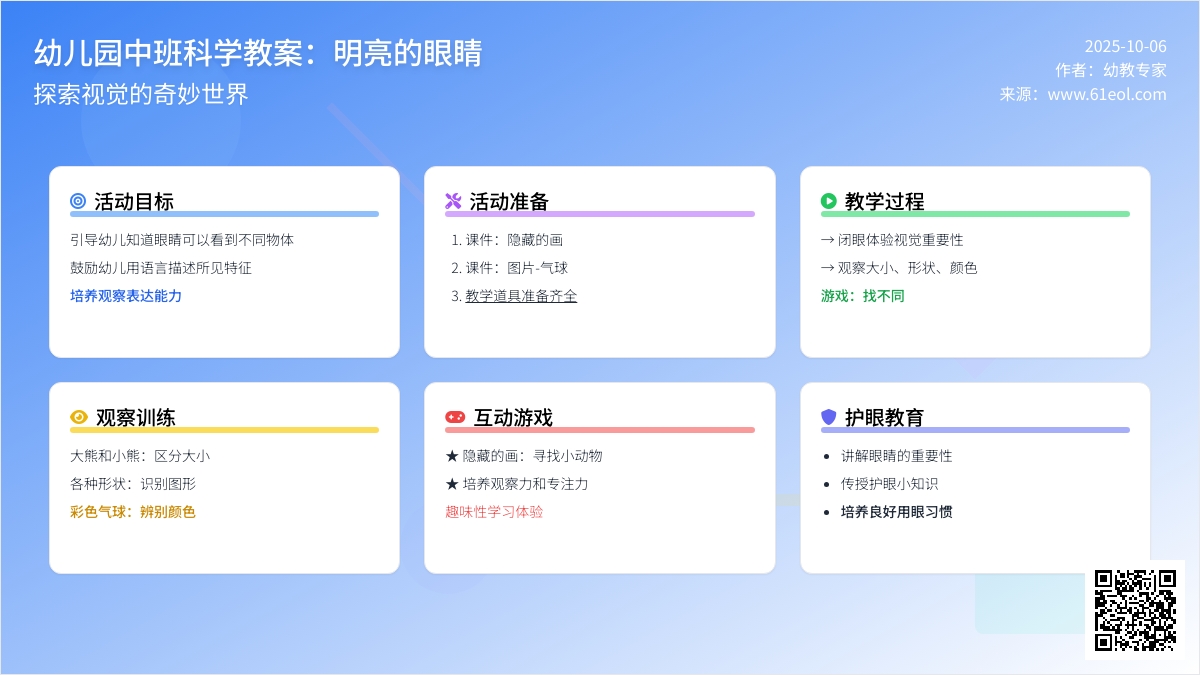1200x675 pixels.
Task: Click the tools icon beside 活动准备
Action: pos(453,201)
